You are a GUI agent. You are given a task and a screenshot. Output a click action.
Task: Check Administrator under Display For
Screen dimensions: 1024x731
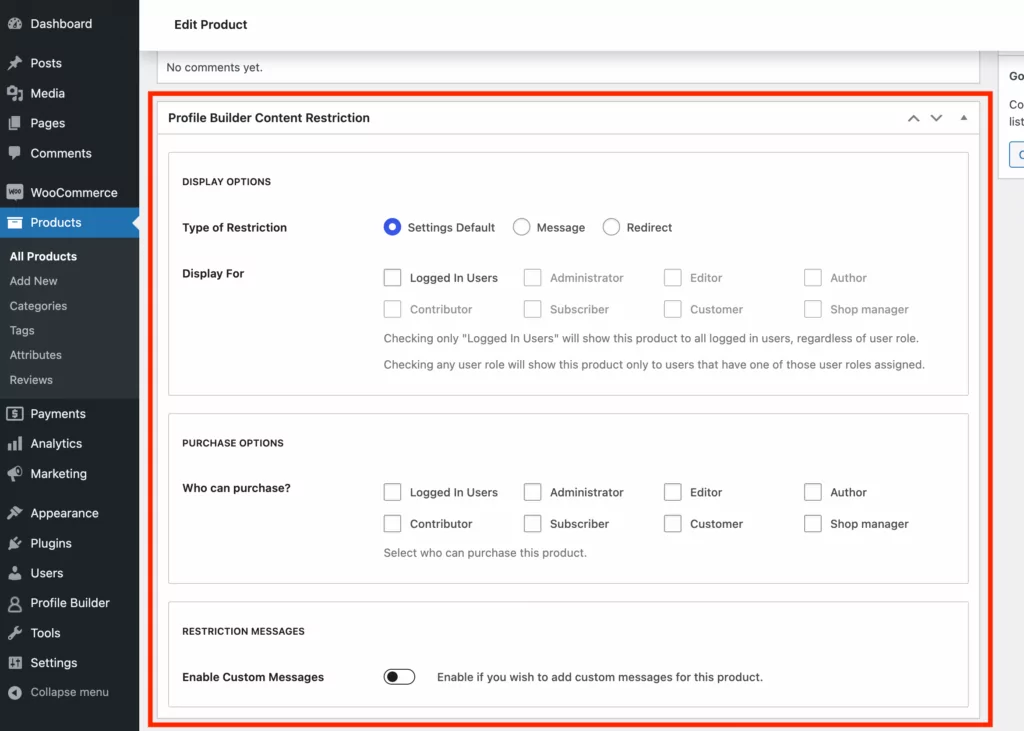pos(532,278)
